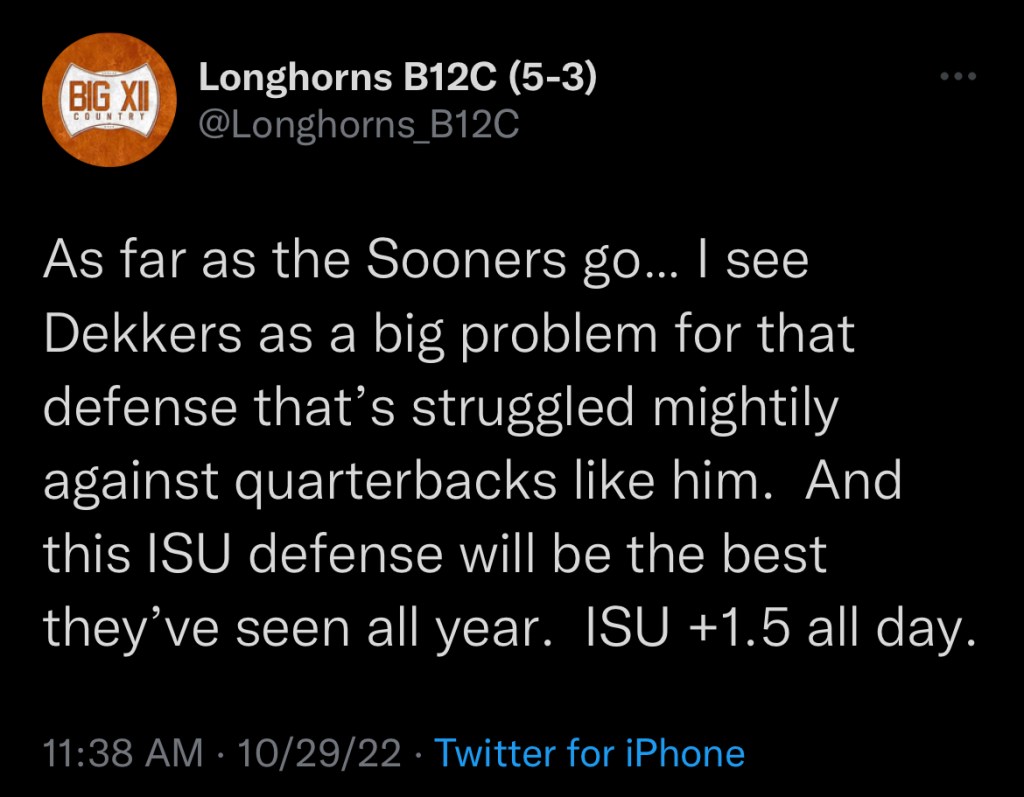Open the Longhorns B12C display name
This screenshot has width=1024, height=797.
pyautogui.click(x=350, y=78)
